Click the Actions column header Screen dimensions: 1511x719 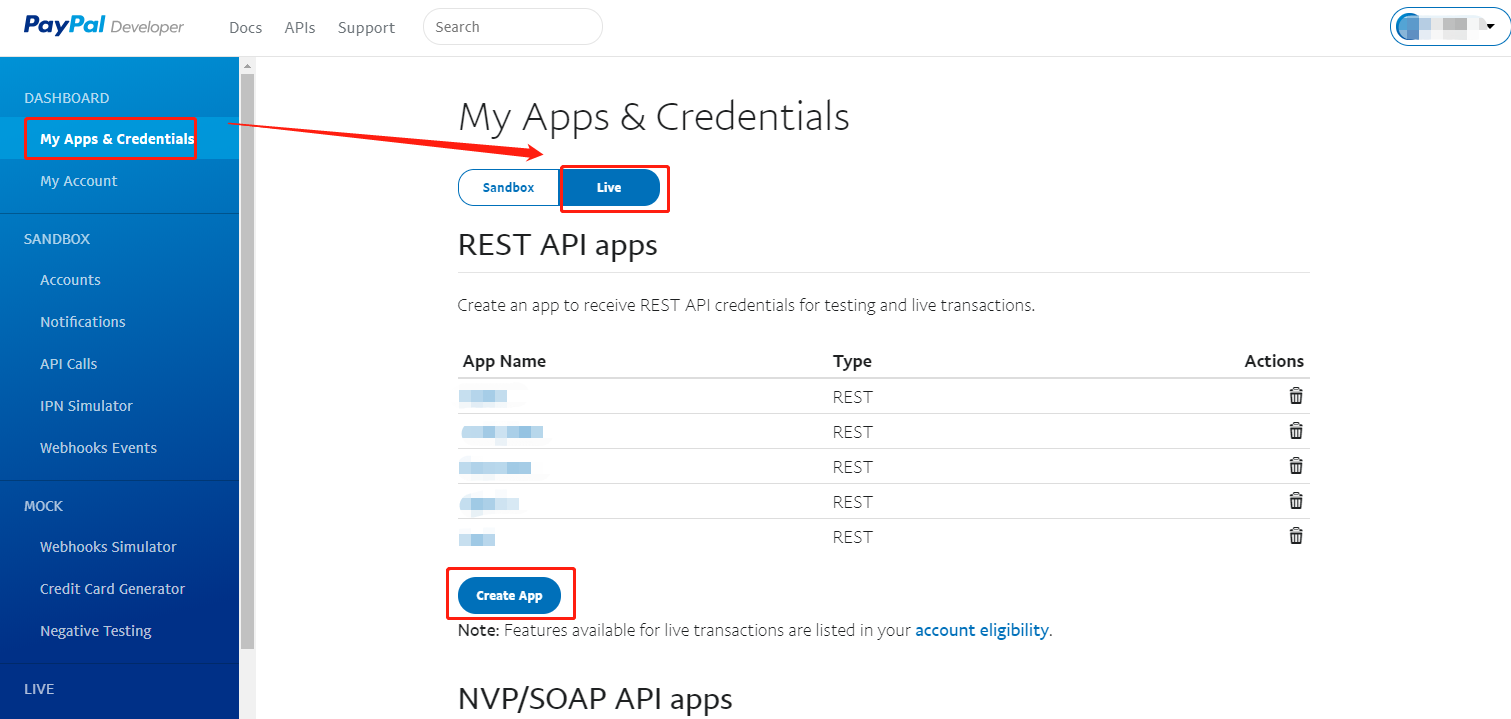click(x=1274, y=361)
